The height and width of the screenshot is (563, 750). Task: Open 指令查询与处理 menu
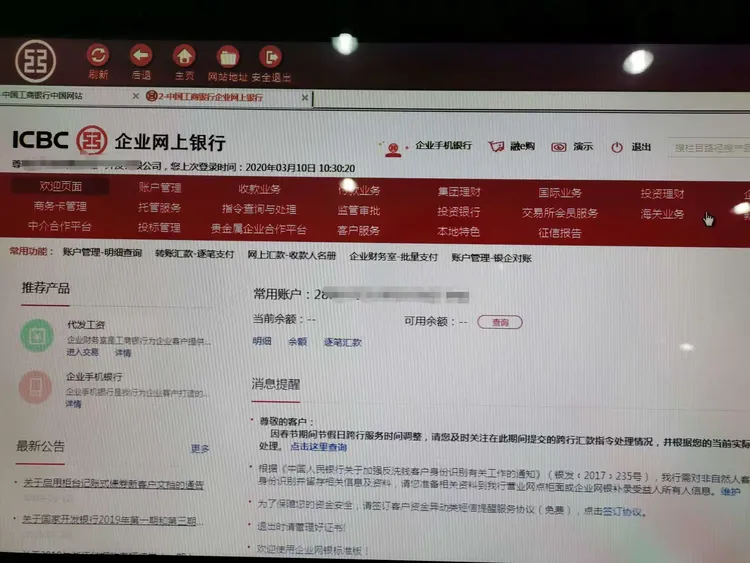click(259, 209)
